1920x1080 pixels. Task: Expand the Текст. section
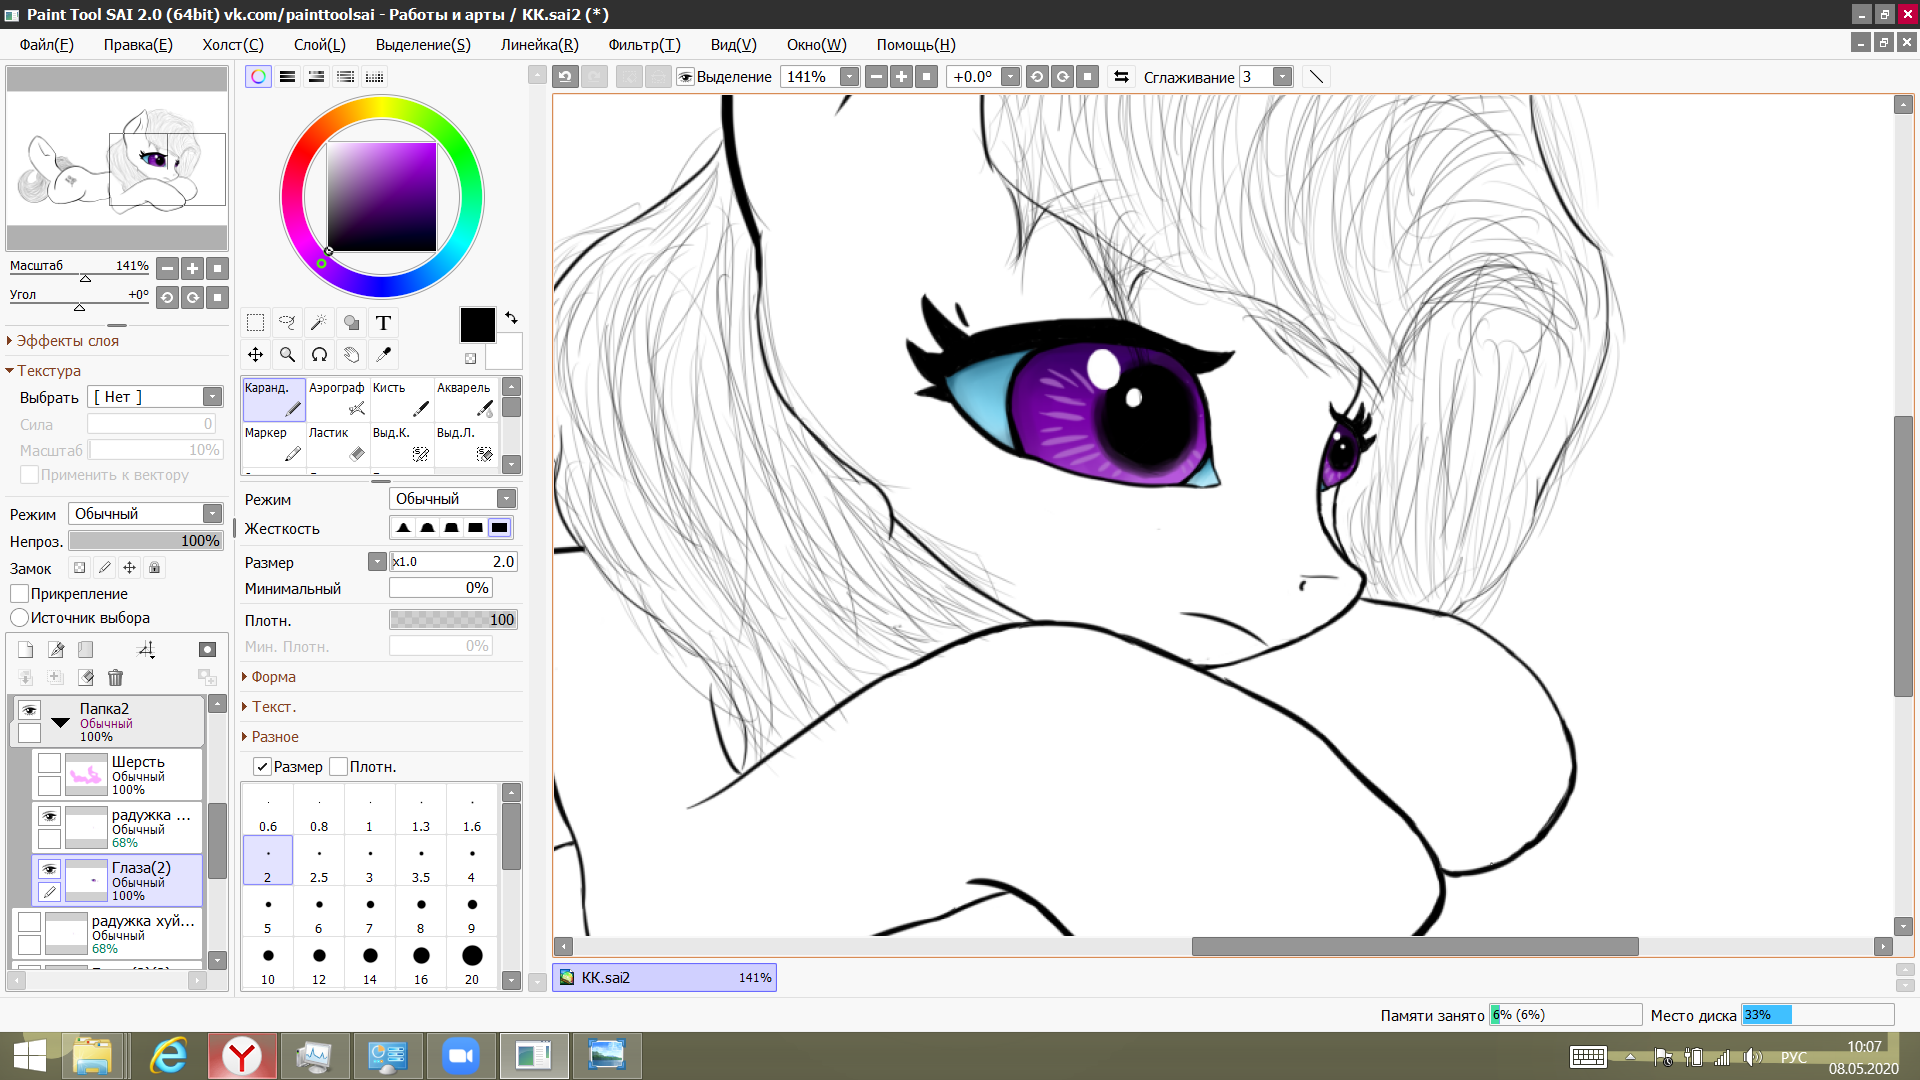pos(273,707)
